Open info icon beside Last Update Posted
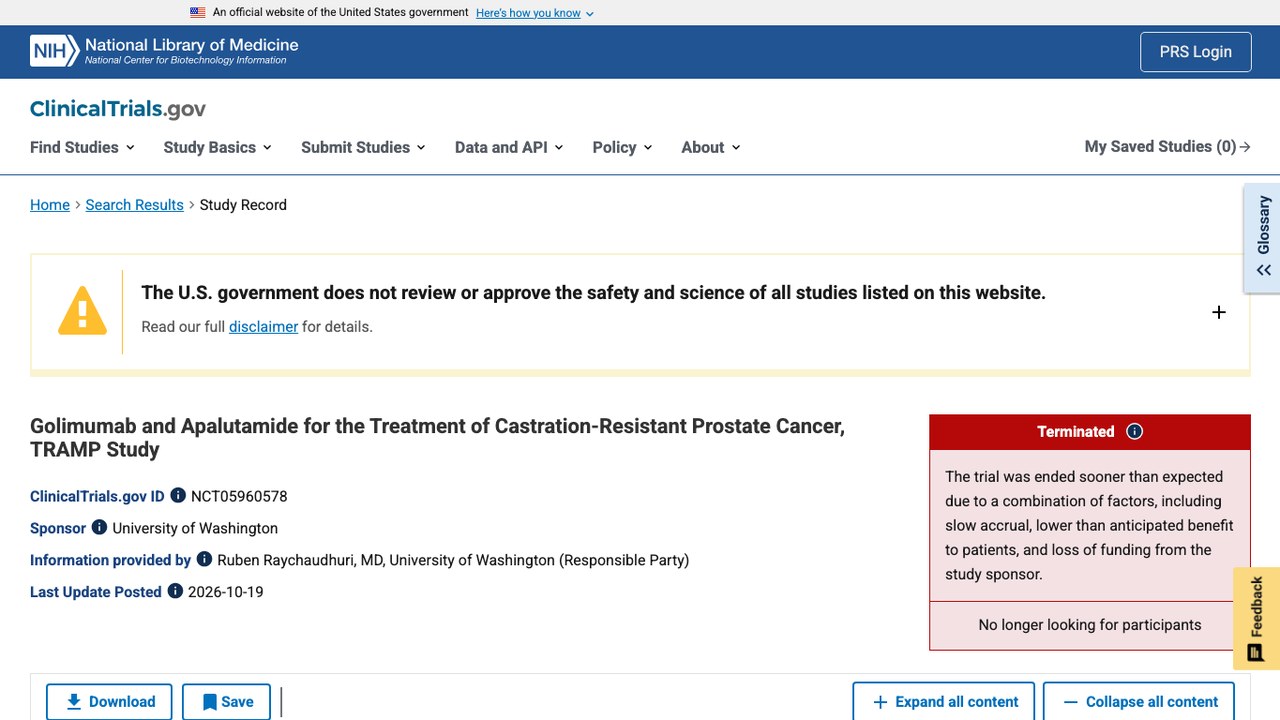 tap(175, 591)
